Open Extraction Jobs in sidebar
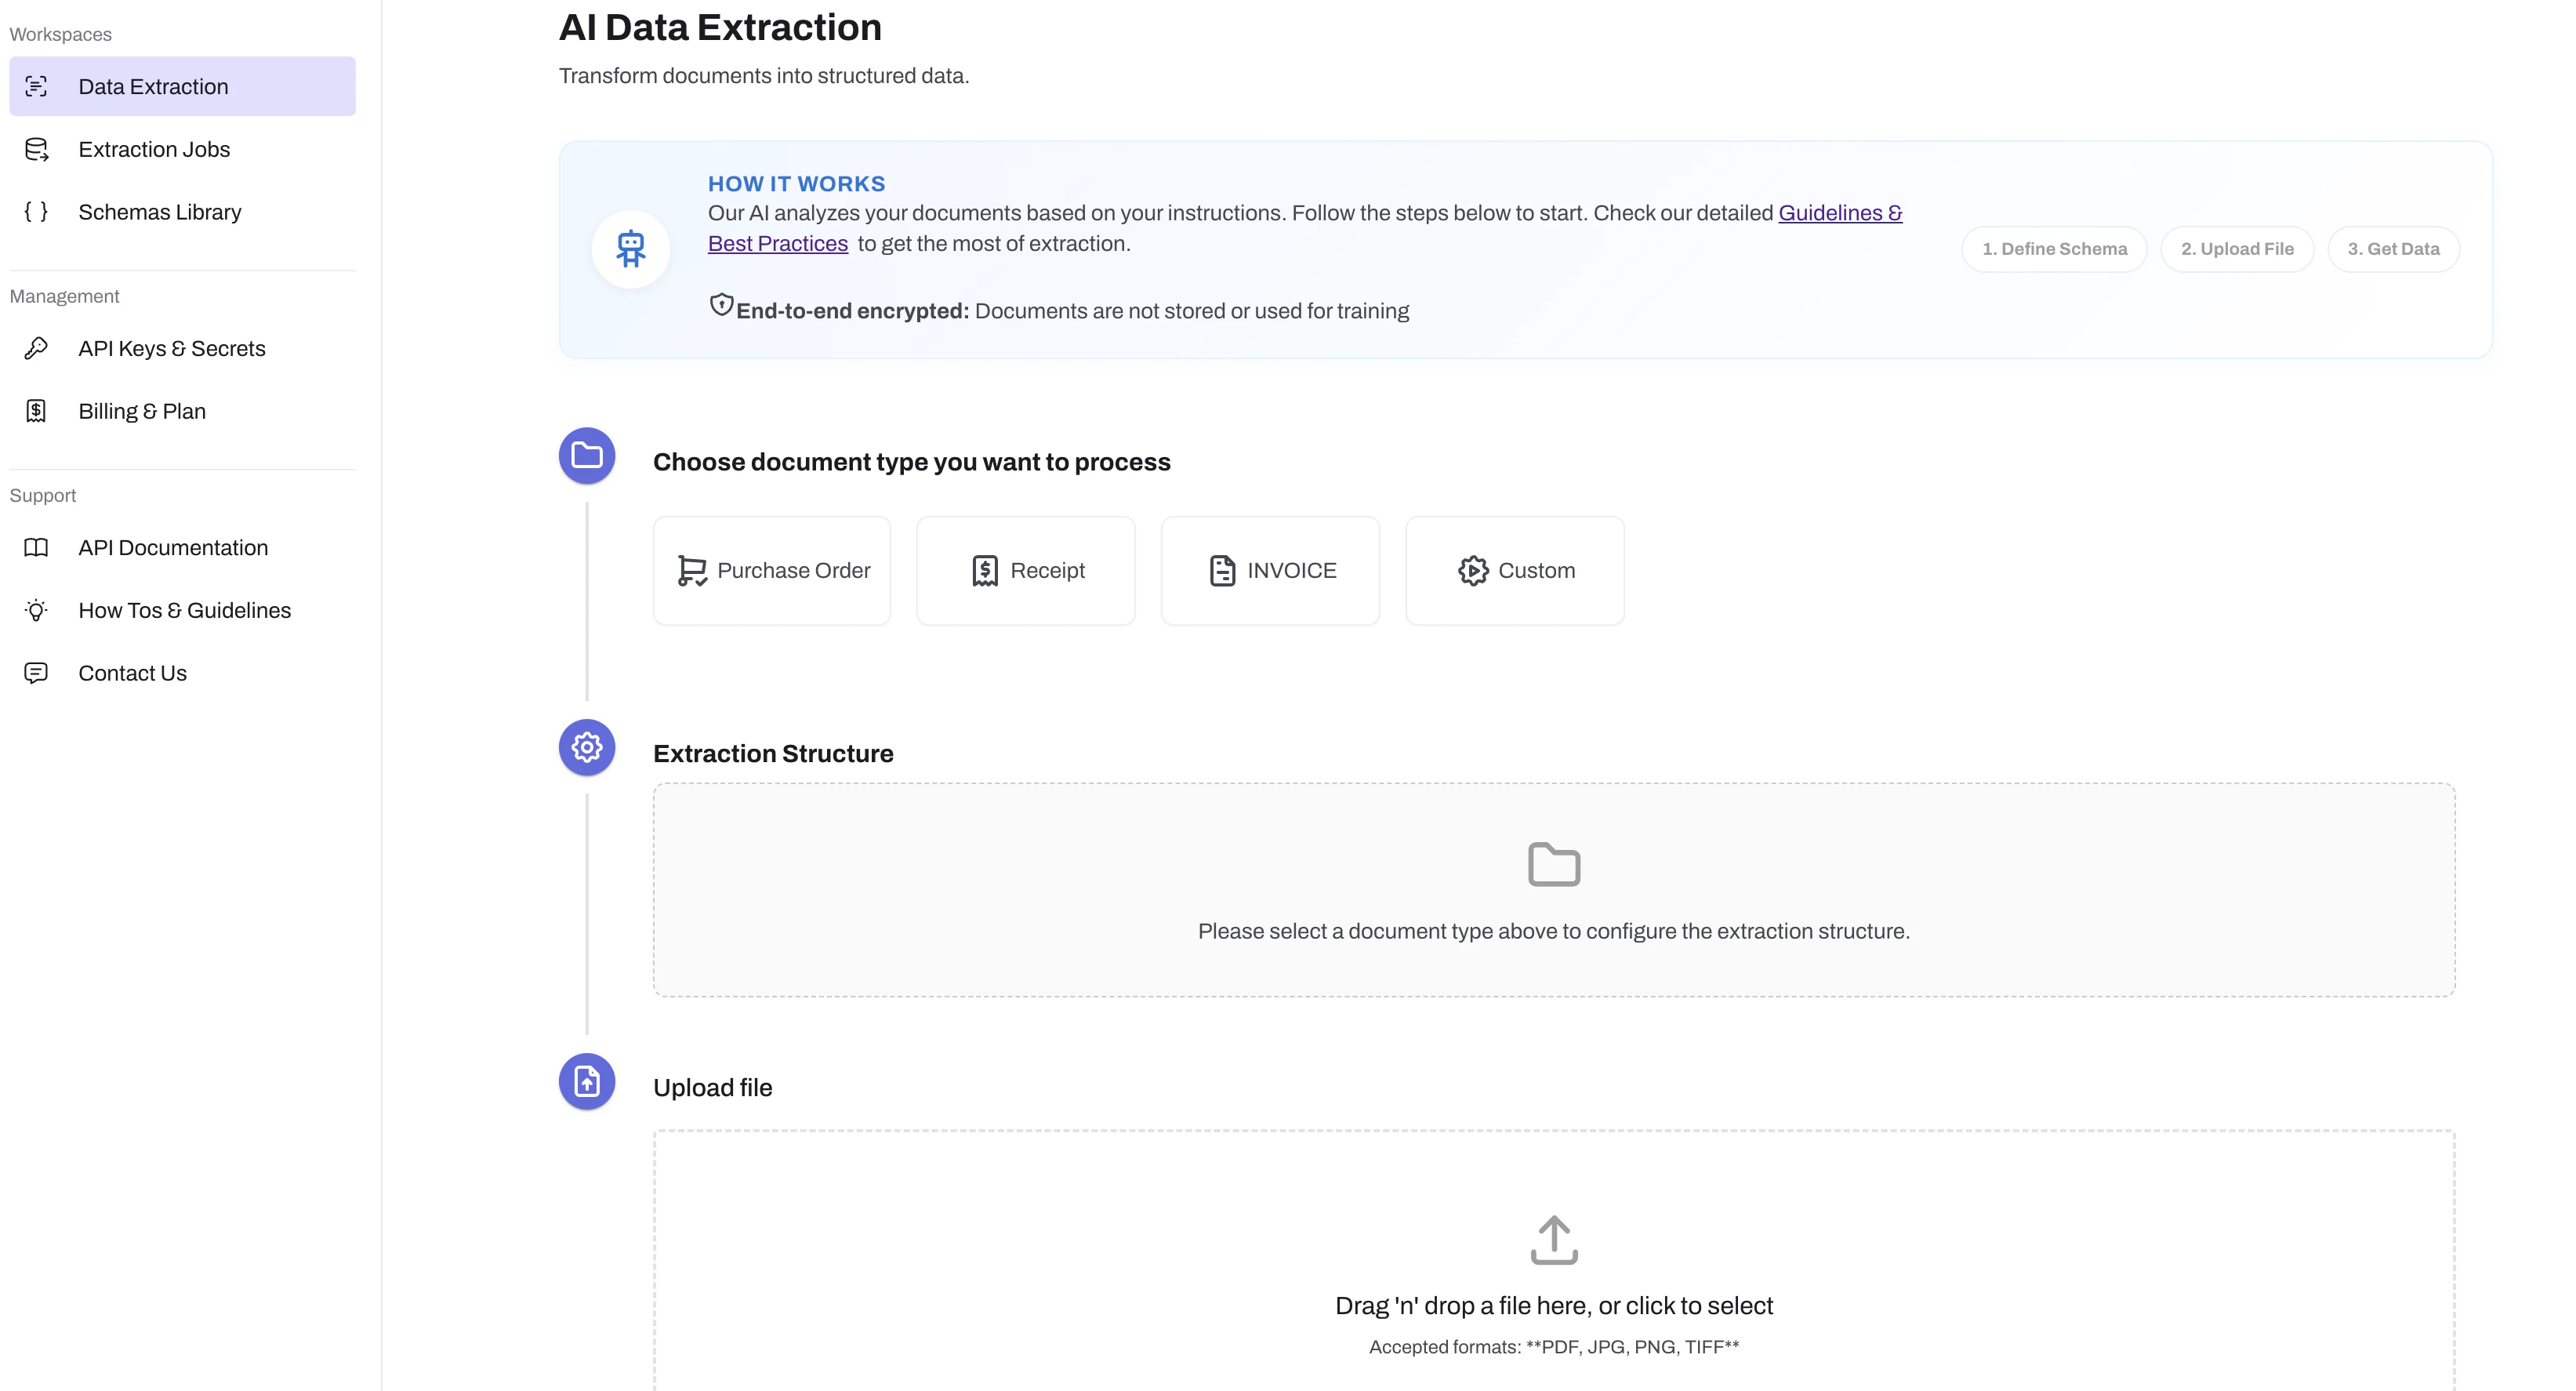Image resolution: width=2576 pixels, height=1391 pixels. (x=154, y=149)
